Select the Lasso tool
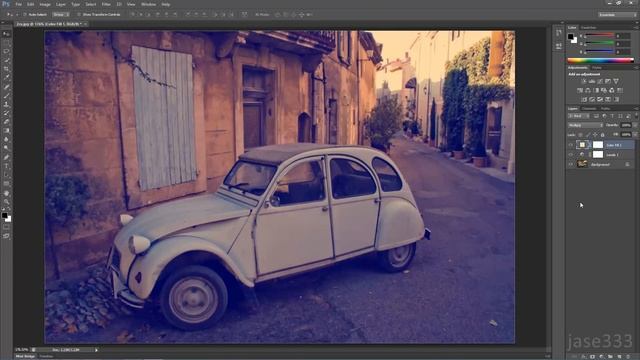640x360 pixels. 6,52
